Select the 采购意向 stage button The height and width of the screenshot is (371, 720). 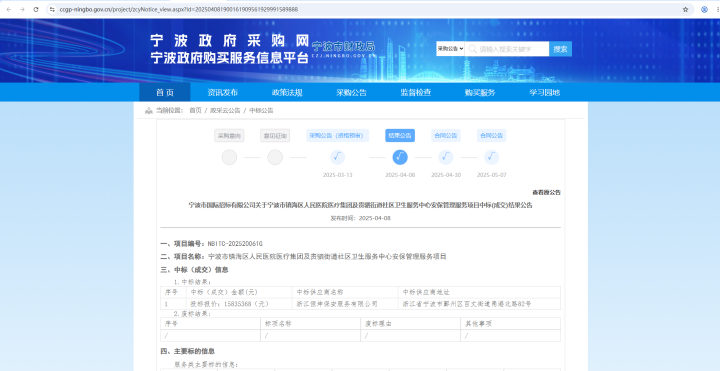pos(229,135)
